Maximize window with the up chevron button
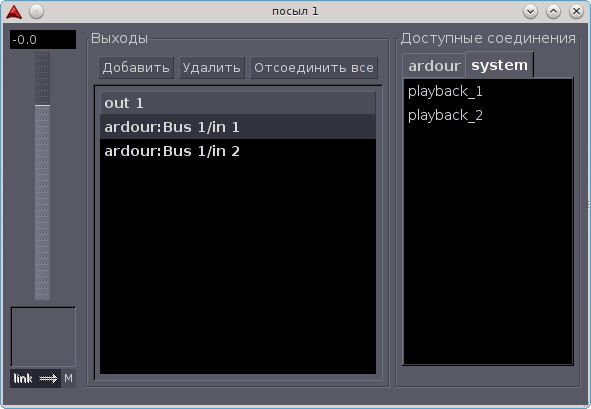The width and height of the screenshot is (591, 409). coord(553,12)
